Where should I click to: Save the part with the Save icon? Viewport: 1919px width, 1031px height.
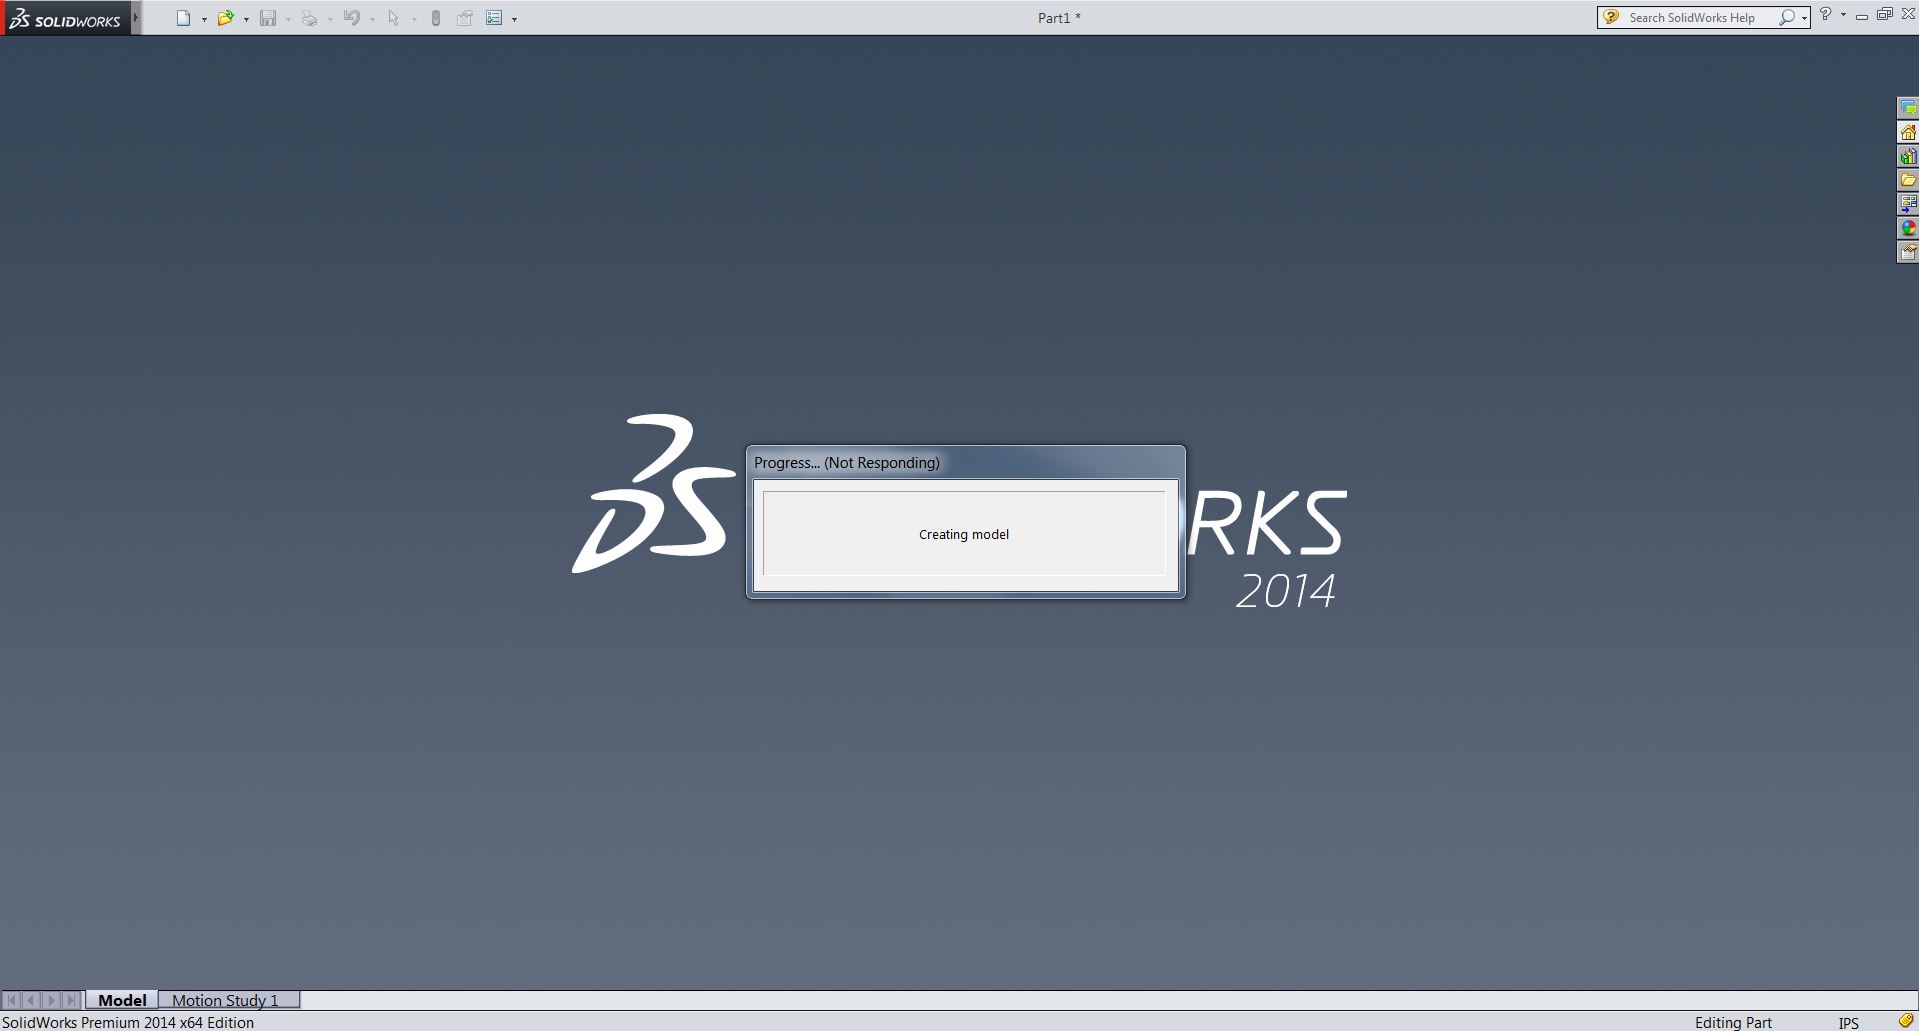coord(268,17)
